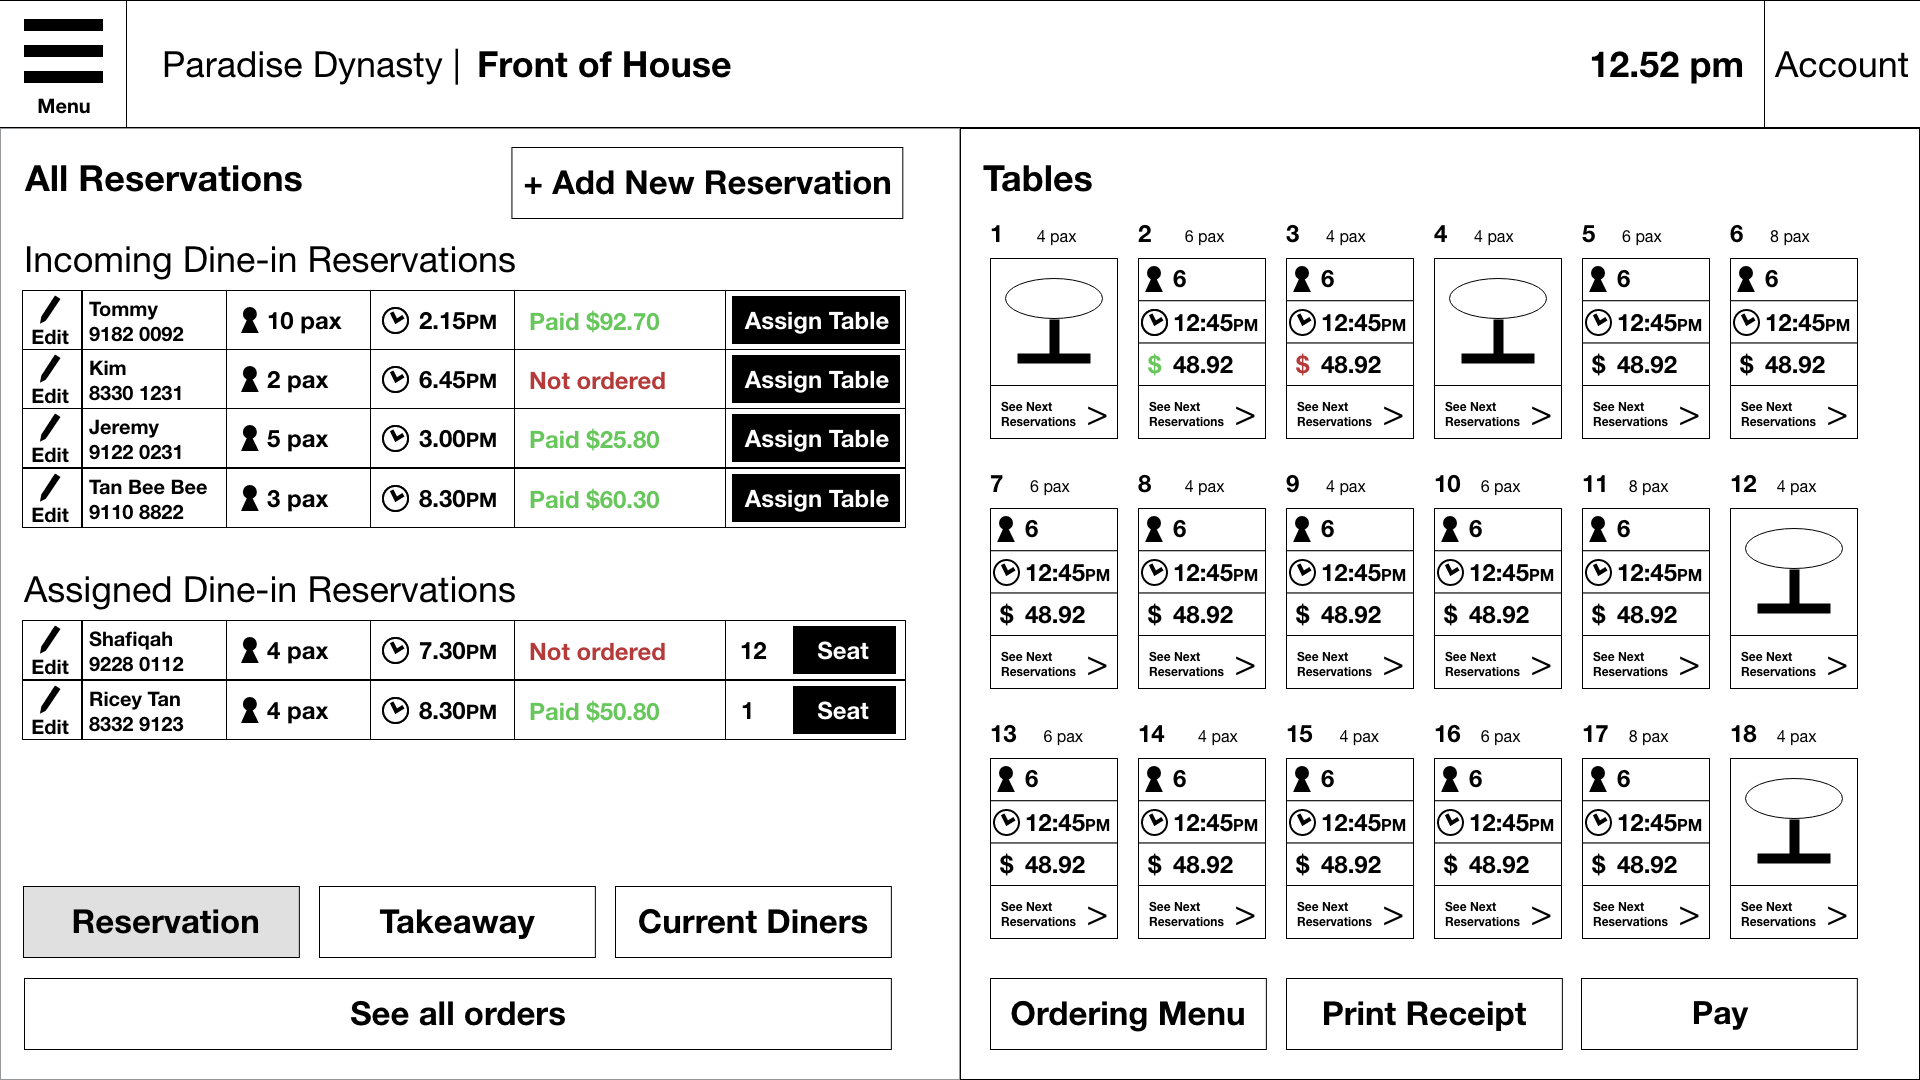Click Assign Table for Tommy 9182 0092

tap(818, 319)
